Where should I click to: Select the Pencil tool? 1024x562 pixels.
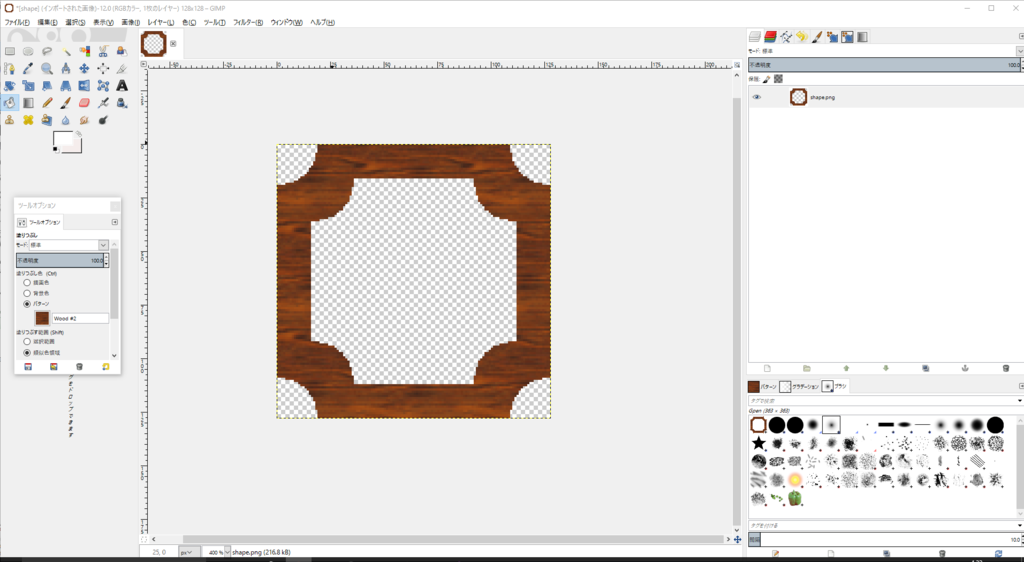click(x=47, y=102)
